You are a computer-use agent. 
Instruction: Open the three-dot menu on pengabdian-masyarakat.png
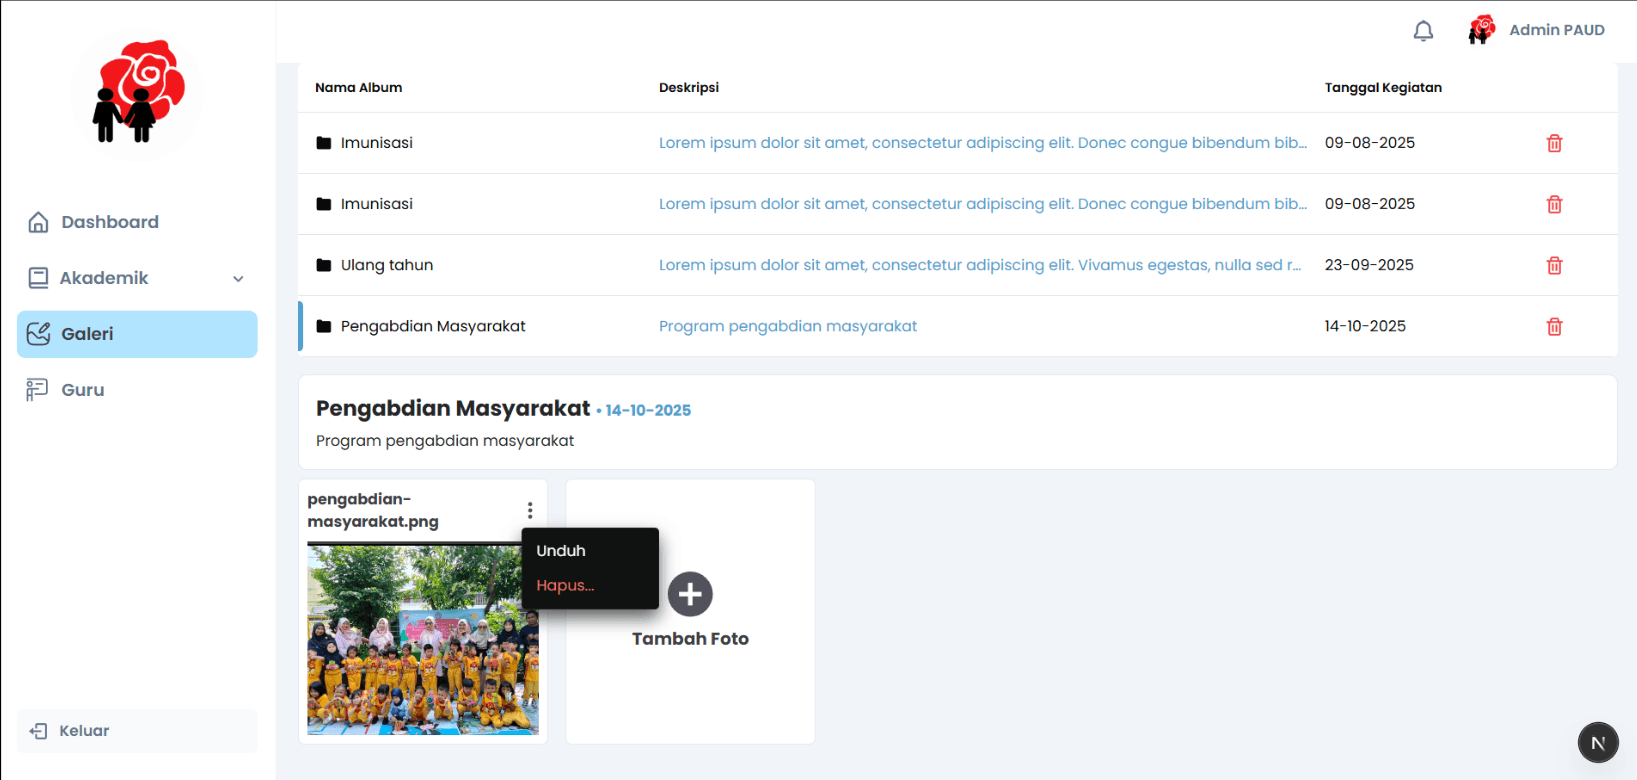pos(530,510)
